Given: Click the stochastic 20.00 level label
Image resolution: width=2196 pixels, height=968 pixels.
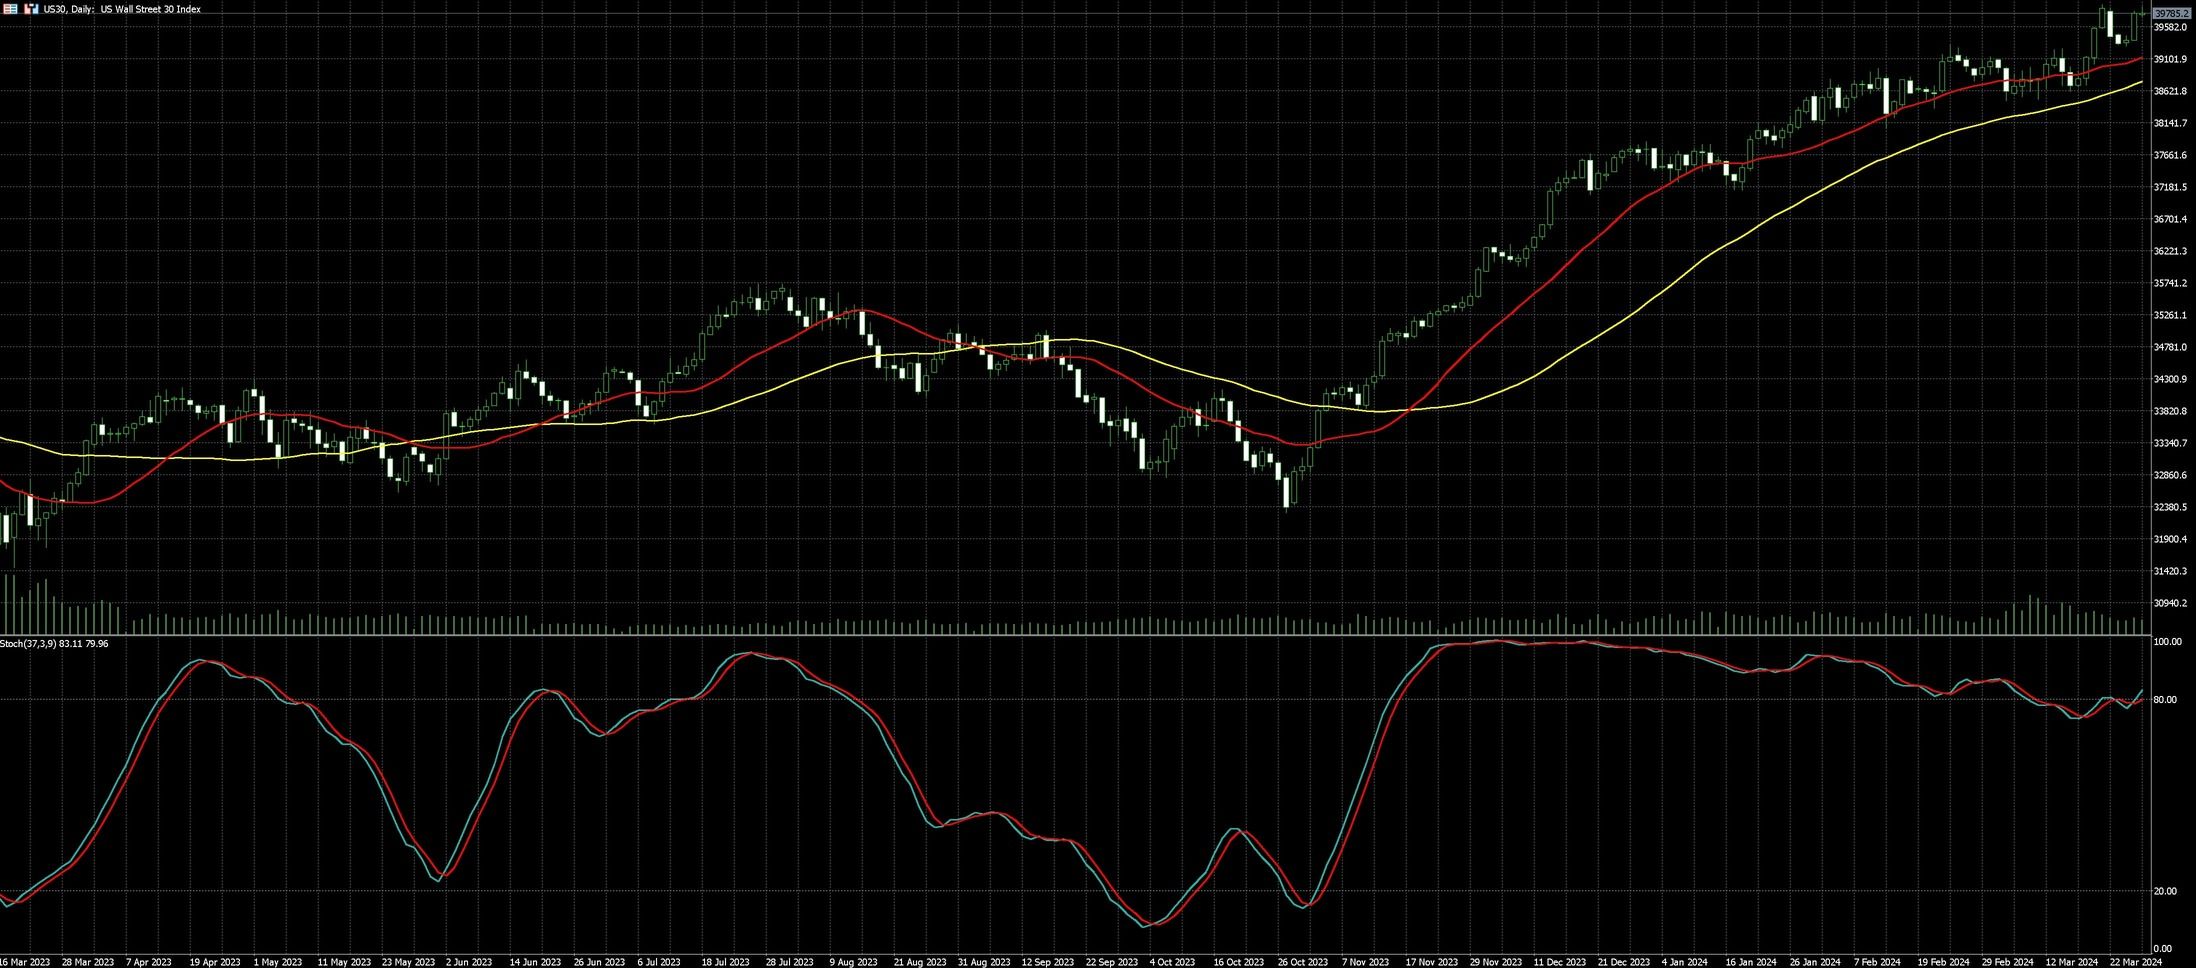Looking at the screenshot, I should point(2164,891).
